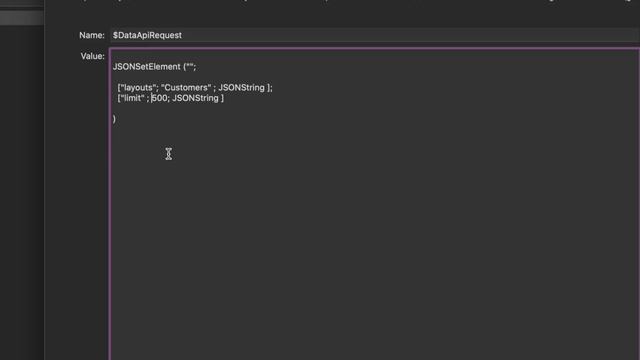Click the JSONSetElement function text
Image resolution: width=640 pixels, height=360 pixels.
pos(147,67)
